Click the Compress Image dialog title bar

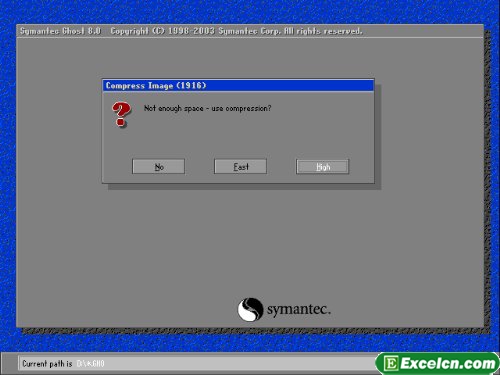[238, 85]
